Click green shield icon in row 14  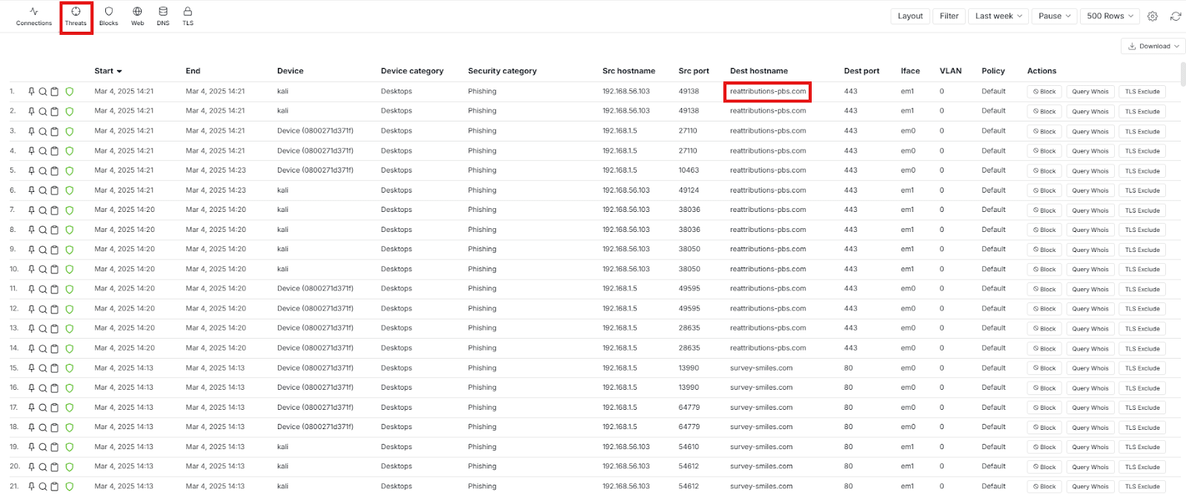click(x=69, y=348)
